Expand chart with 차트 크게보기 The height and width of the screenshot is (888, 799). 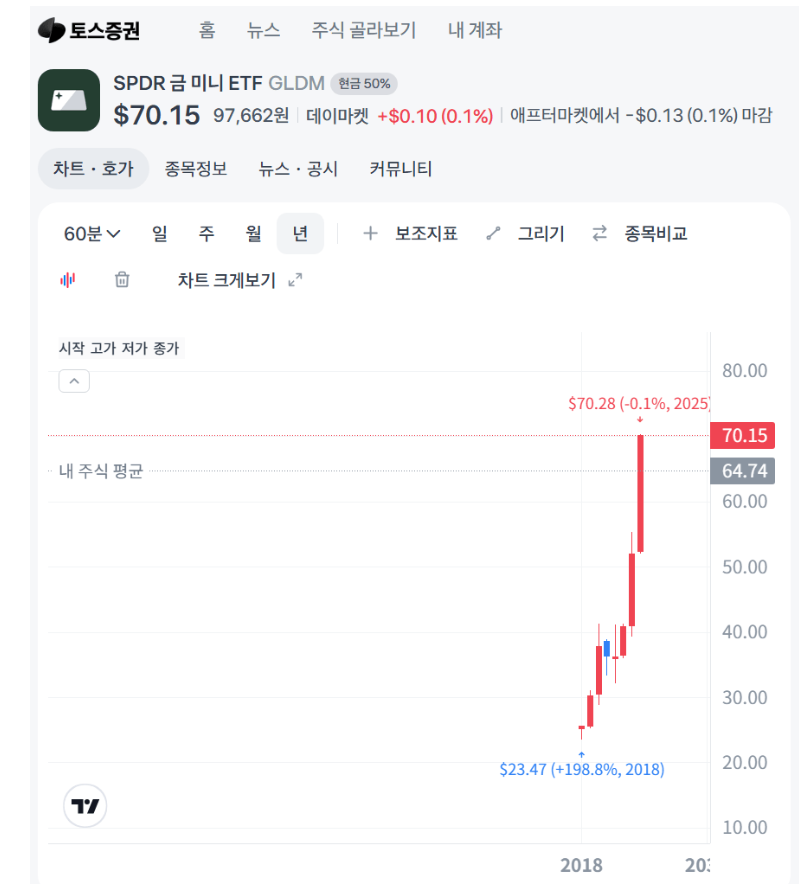pos(240,280)
